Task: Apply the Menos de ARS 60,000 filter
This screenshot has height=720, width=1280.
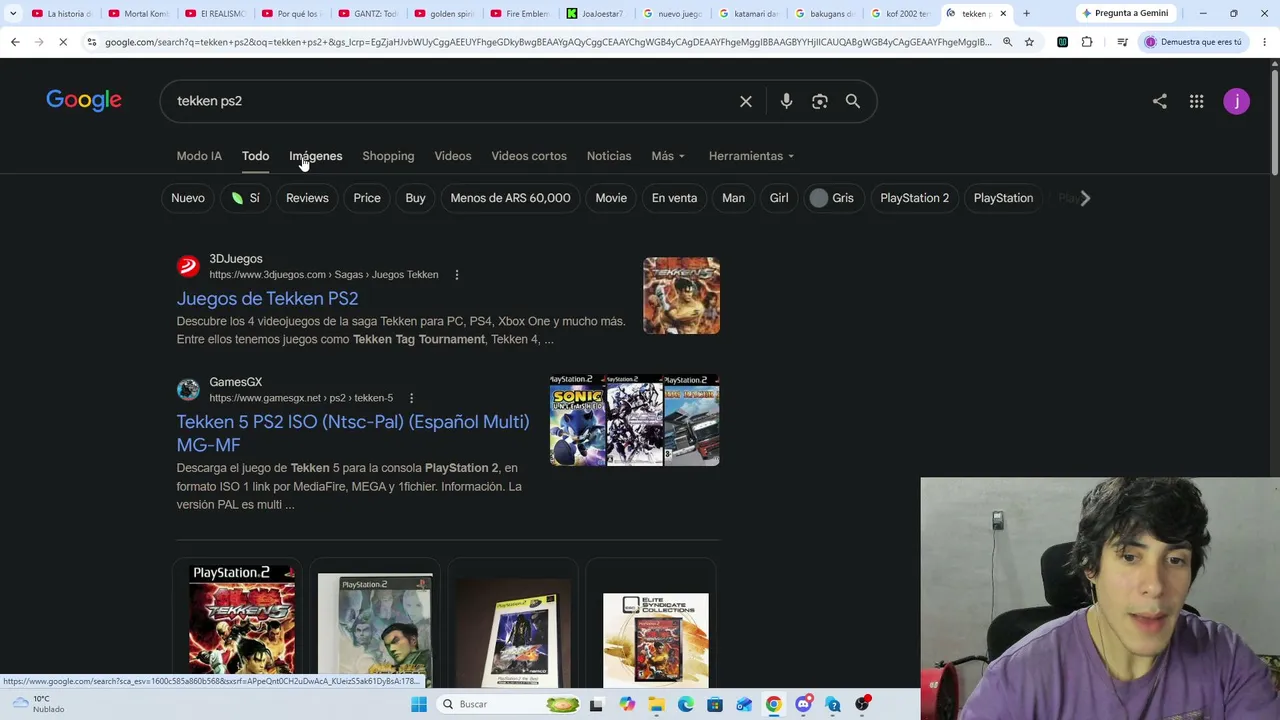Action: (x=510, y=198)
